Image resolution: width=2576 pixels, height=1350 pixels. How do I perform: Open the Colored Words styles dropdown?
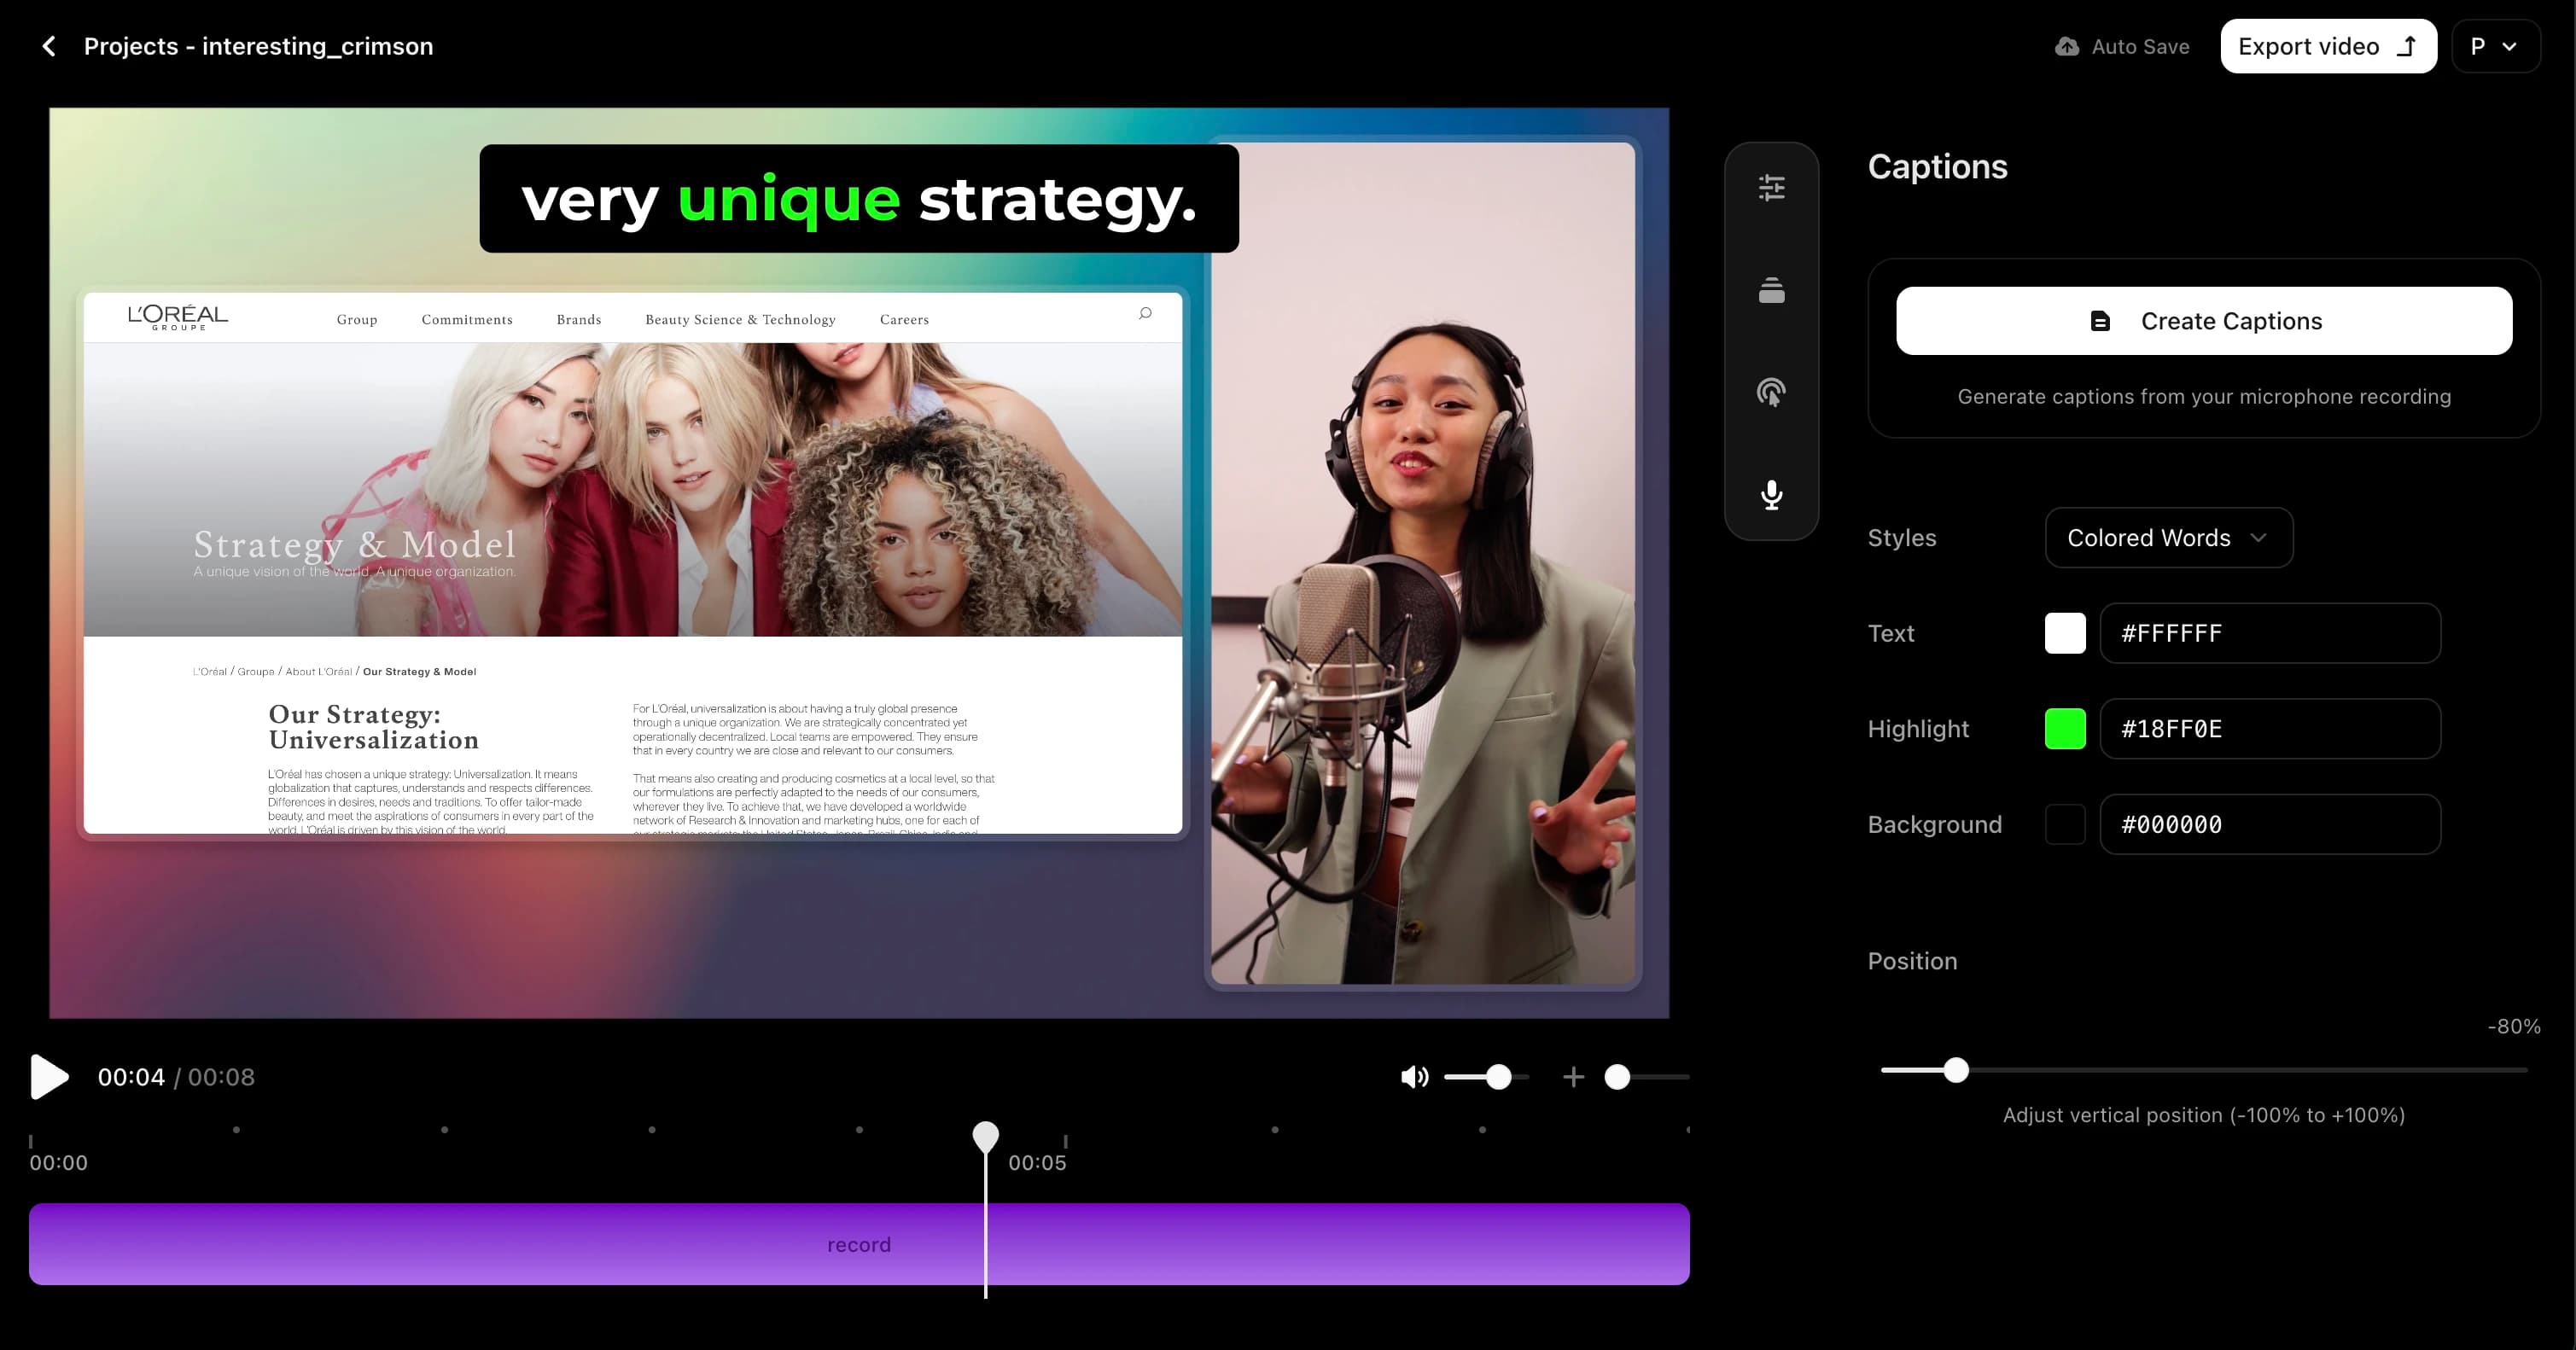pyautogui.click(x=2168, y=537)
